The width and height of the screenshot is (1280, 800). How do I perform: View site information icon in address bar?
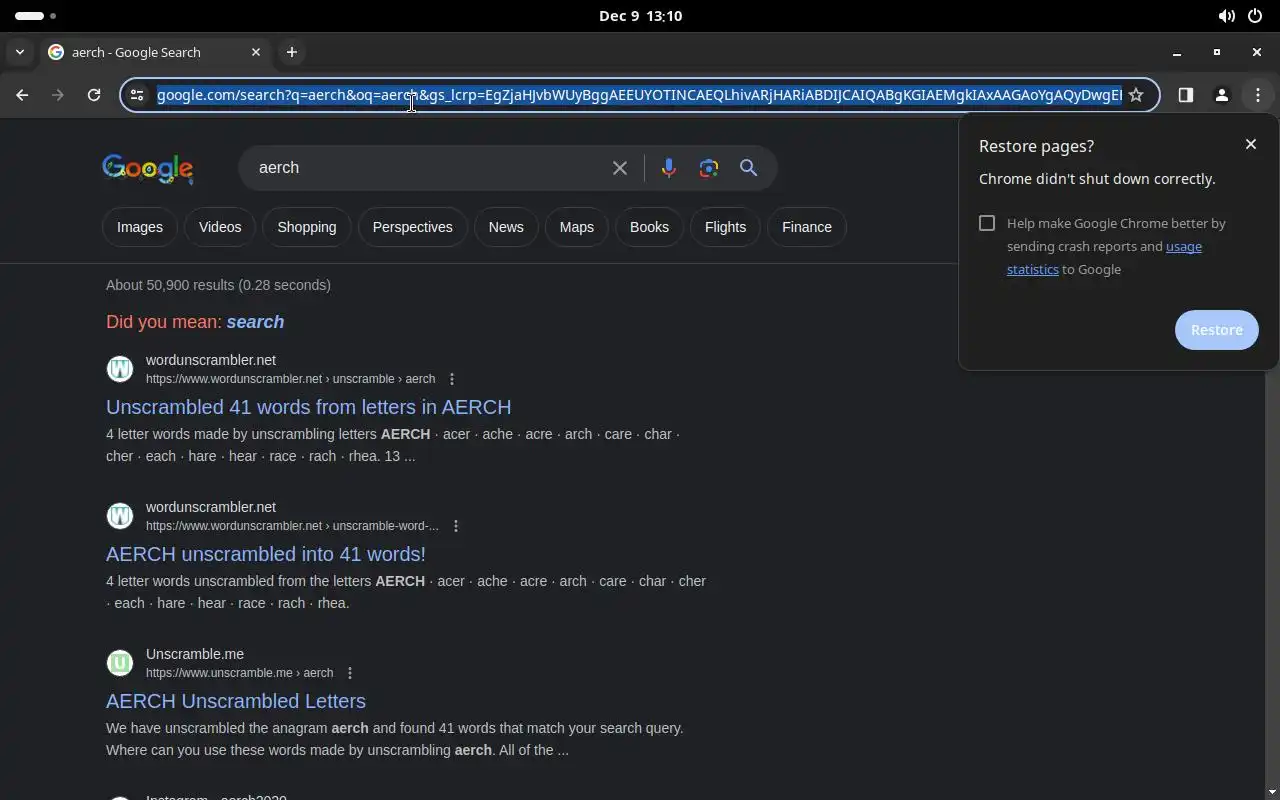point(138,95)
